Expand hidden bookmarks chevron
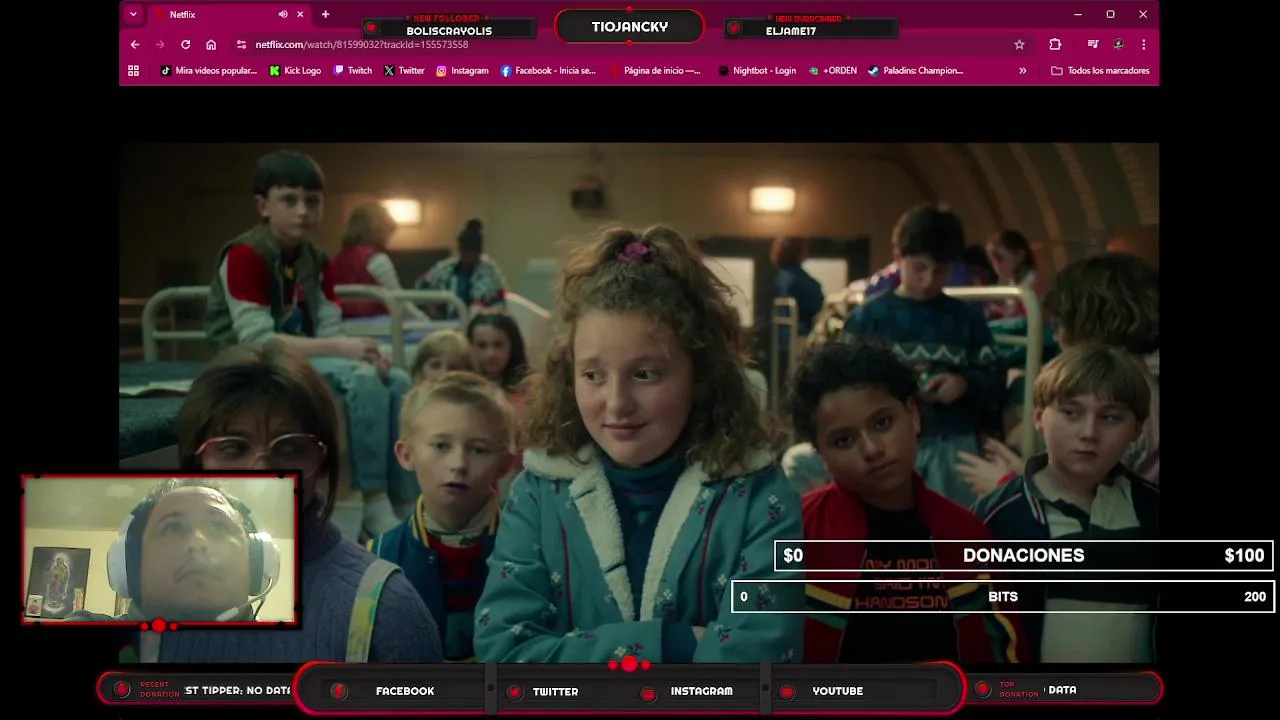This screenshot has height=720, width=1280. coord(1022,70)
